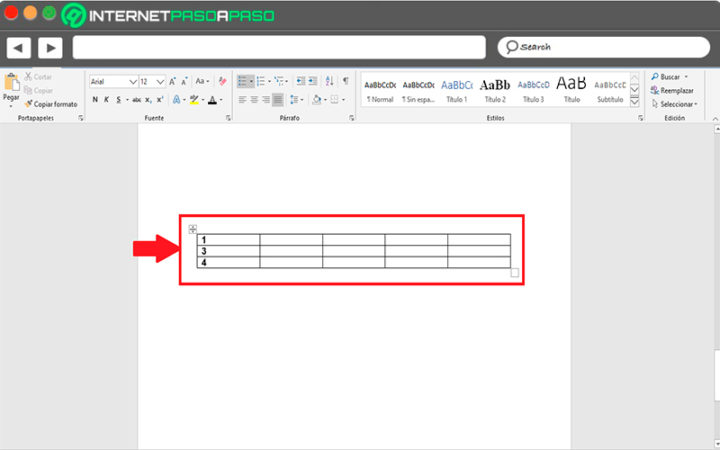Click borders grid icon
Viewport: 720px width, 450px height.
click(x=334, y=100)
